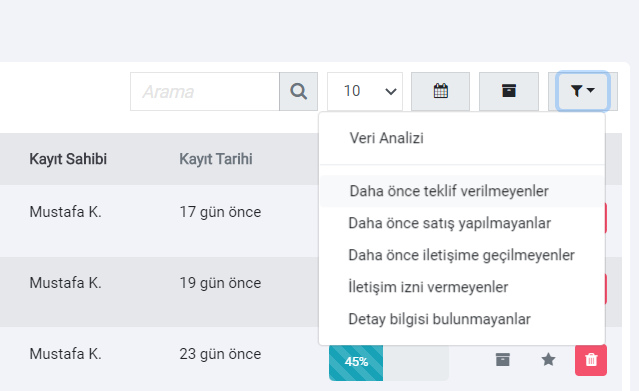The width and height of the screenshot is (639, 391).
Task: Archive the 23 gün önce row
Action: [x=502, y=360]
